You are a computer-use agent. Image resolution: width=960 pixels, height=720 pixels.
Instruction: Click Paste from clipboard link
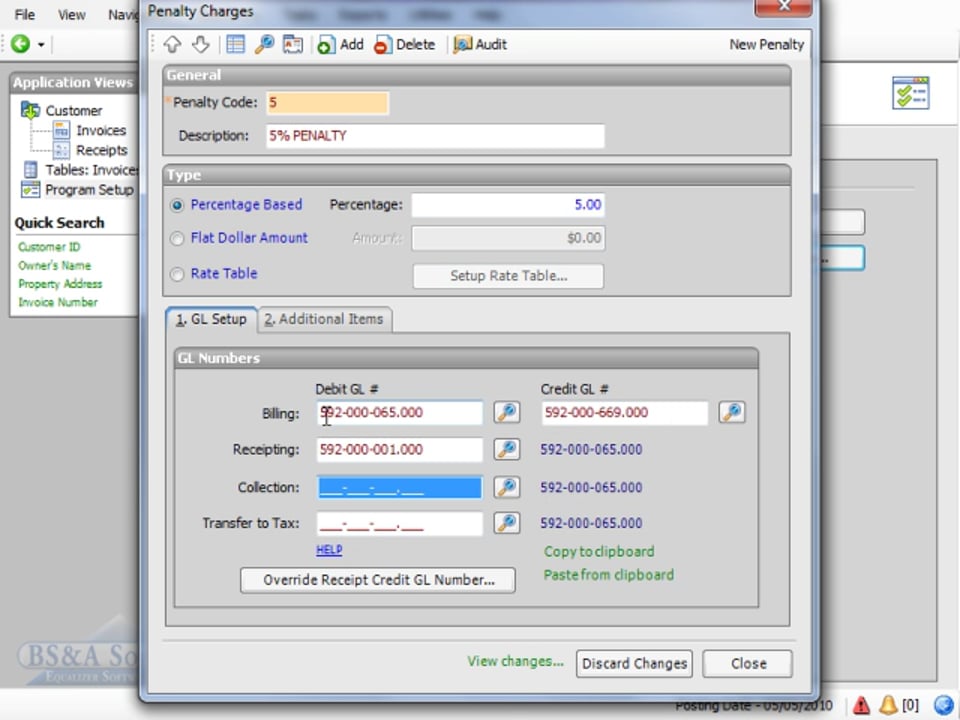coord(609,575)
